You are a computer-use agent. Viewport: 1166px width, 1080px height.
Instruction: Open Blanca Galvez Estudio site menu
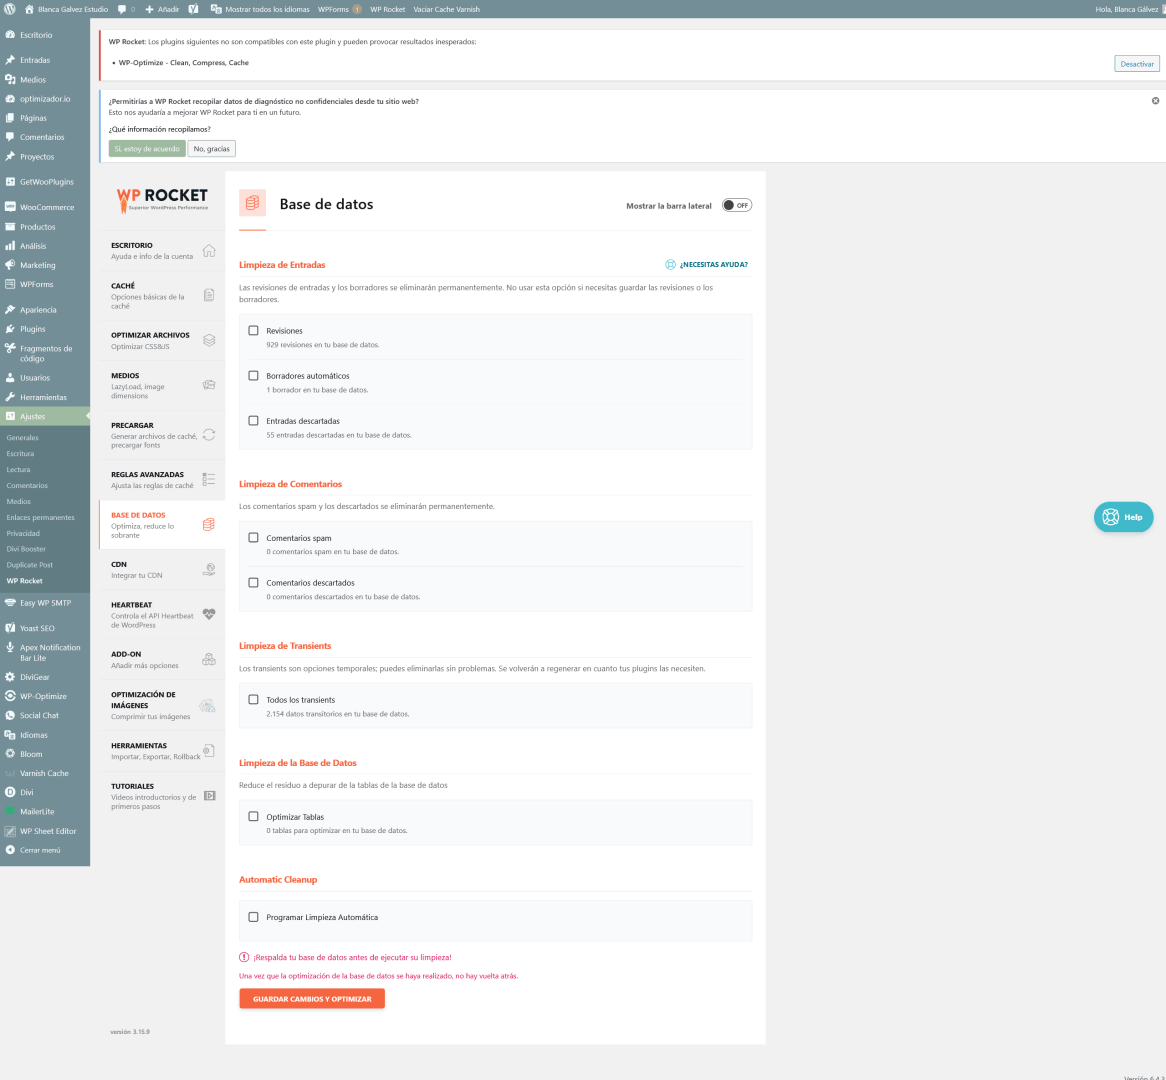coord(66,9)
